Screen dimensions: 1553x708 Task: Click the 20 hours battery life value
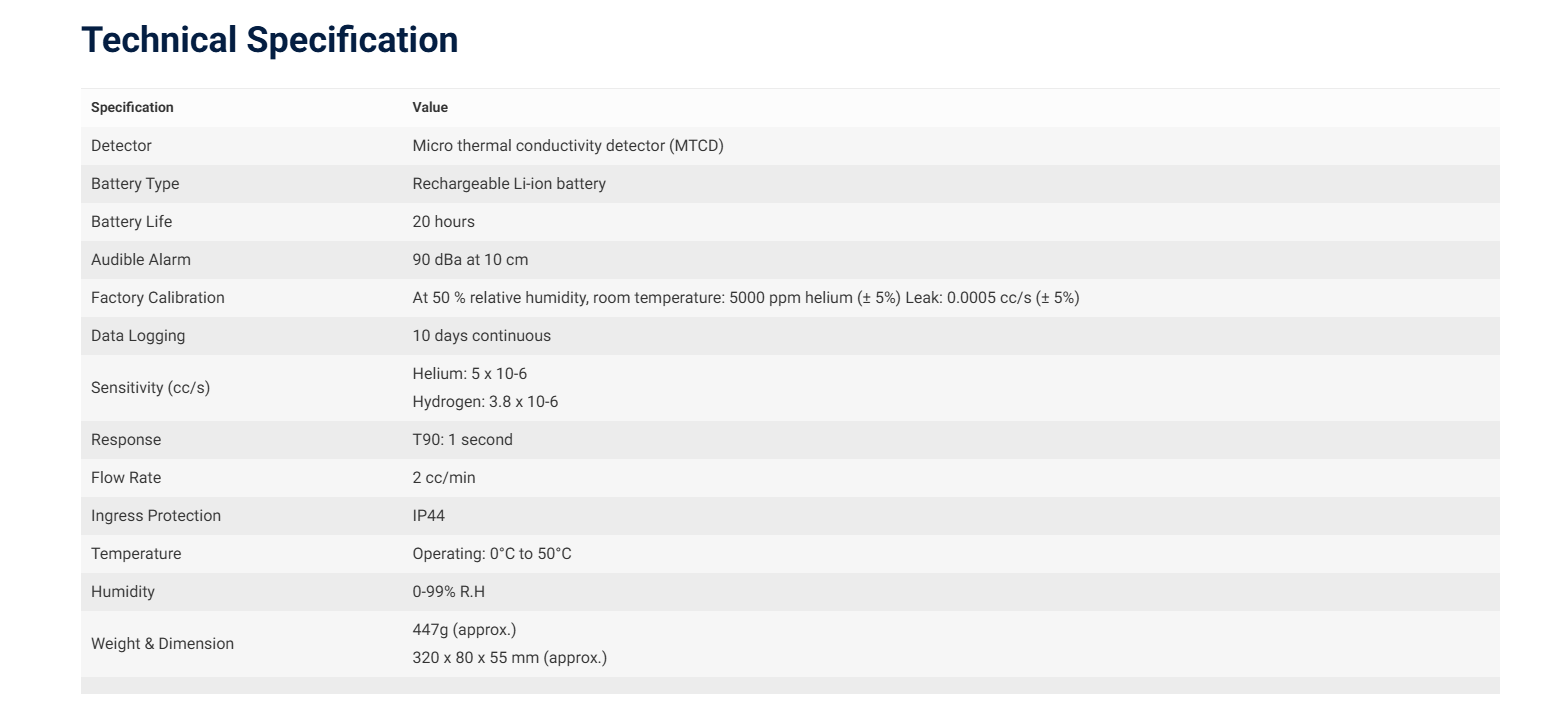pyautogui.click(x=443, y=222)
